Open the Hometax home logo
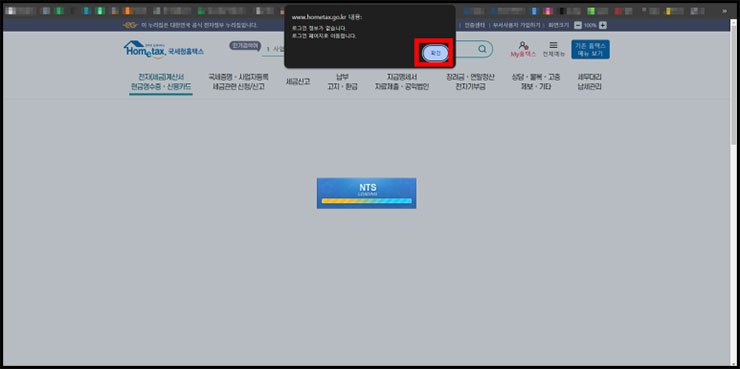This screenshot has width=740, height=369. click(163, 50)
